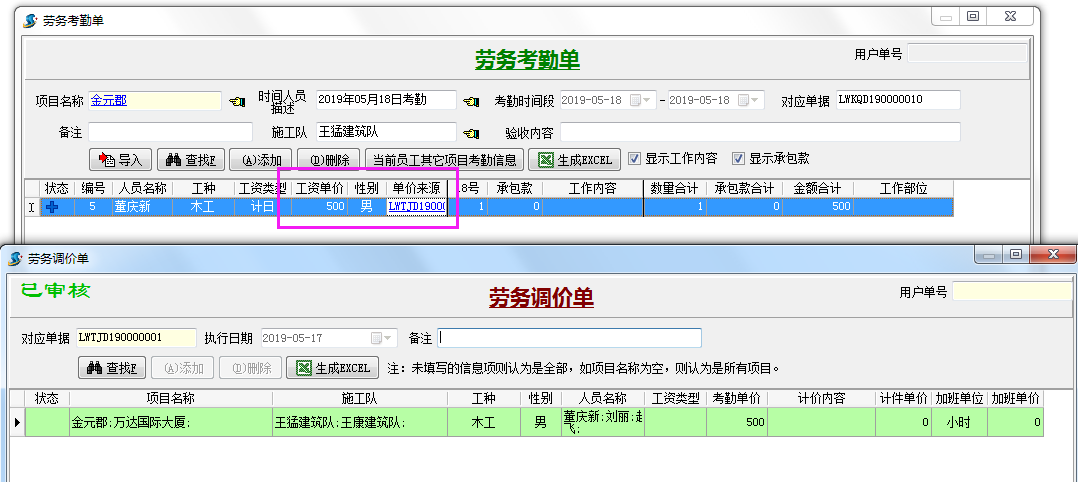Uncheck the 显示承包款 checkbox
The width and height of the screenshot is (1078, 482).
[x=738, y=158]
